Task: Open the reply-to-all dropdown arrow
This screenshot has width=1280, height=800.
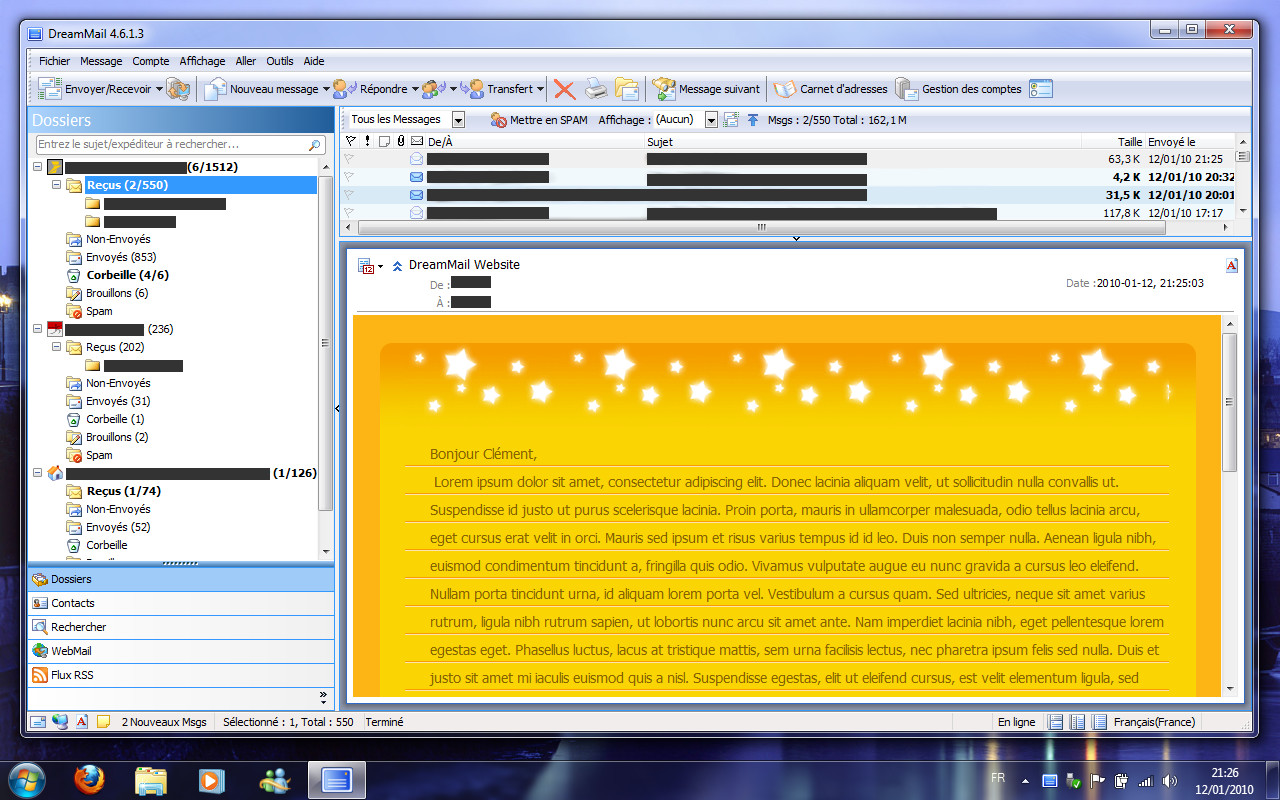Action: tap(452, 89)
